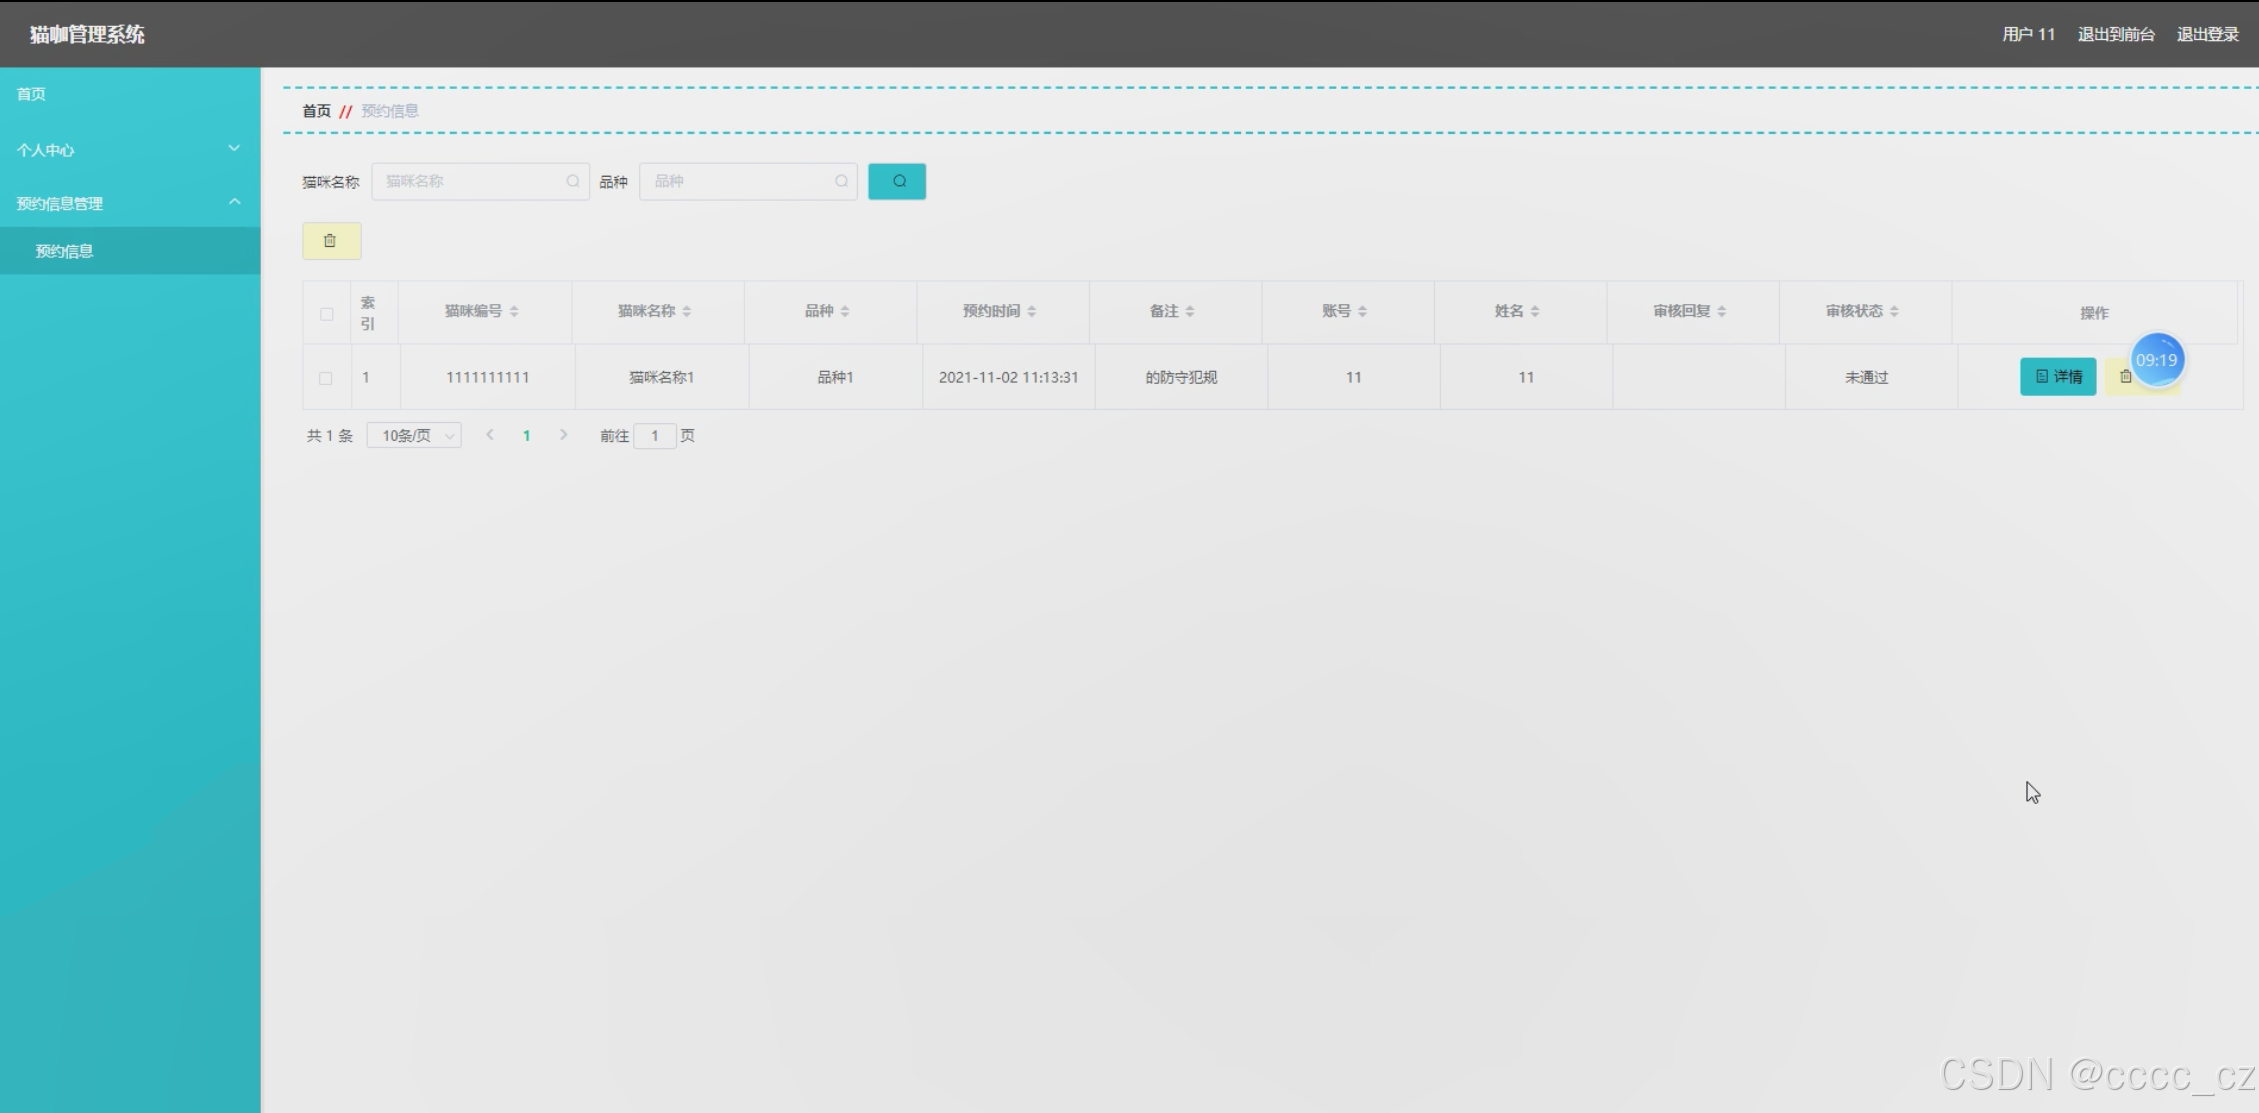This screenshot has height=1113, width=2259.
Task: Sort by 审核状态 column arrows
Action: tap(1894, 311)
